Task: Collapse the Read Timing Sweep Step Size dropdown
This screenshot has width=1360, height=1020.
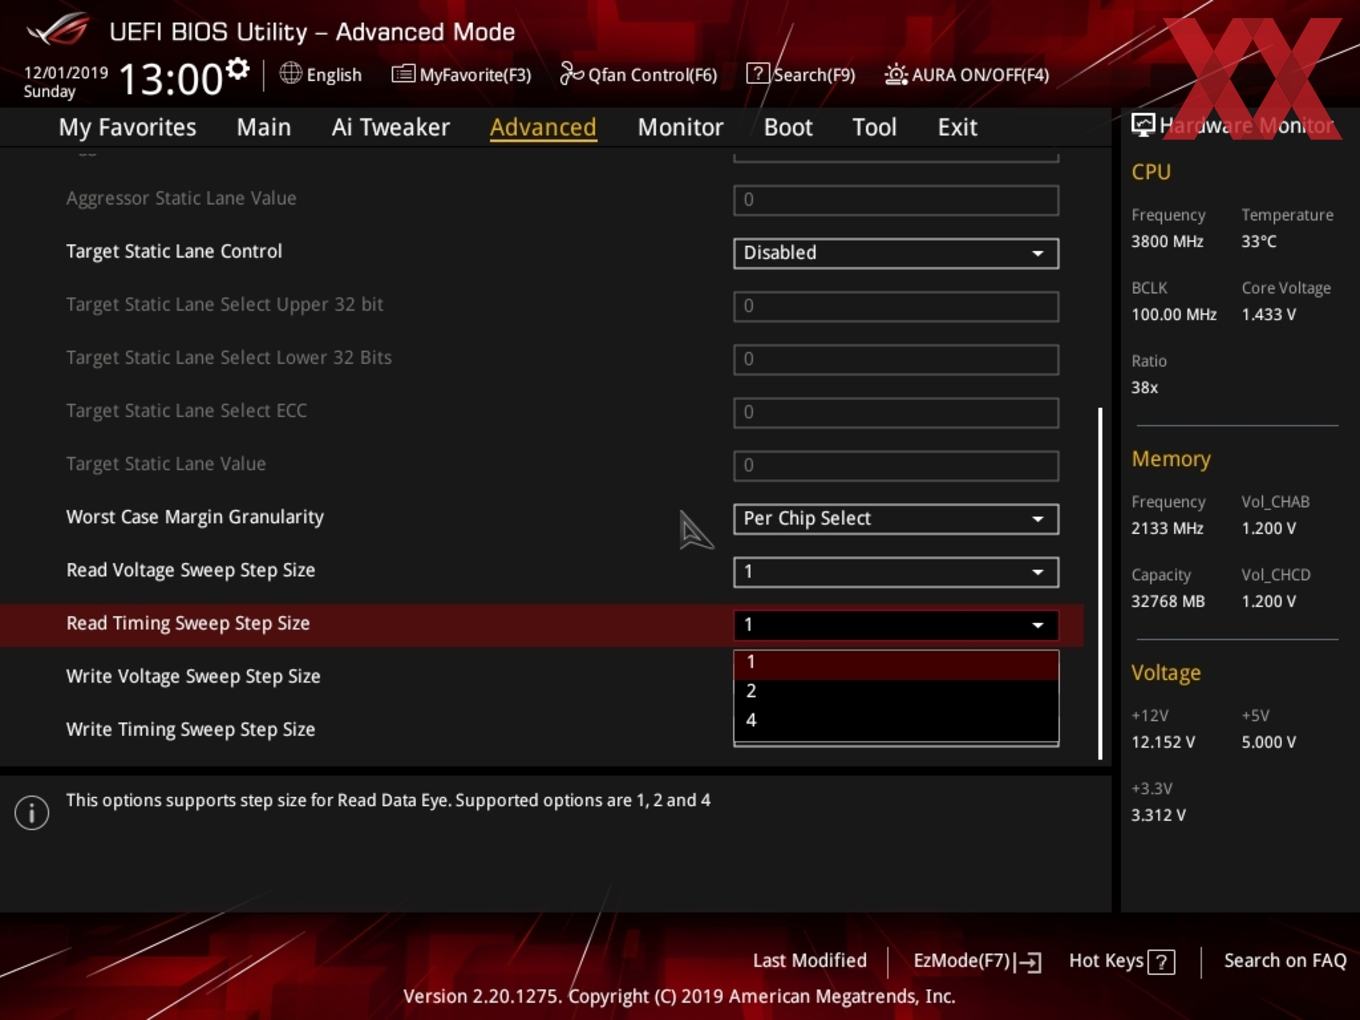Action: coord(896,625)
